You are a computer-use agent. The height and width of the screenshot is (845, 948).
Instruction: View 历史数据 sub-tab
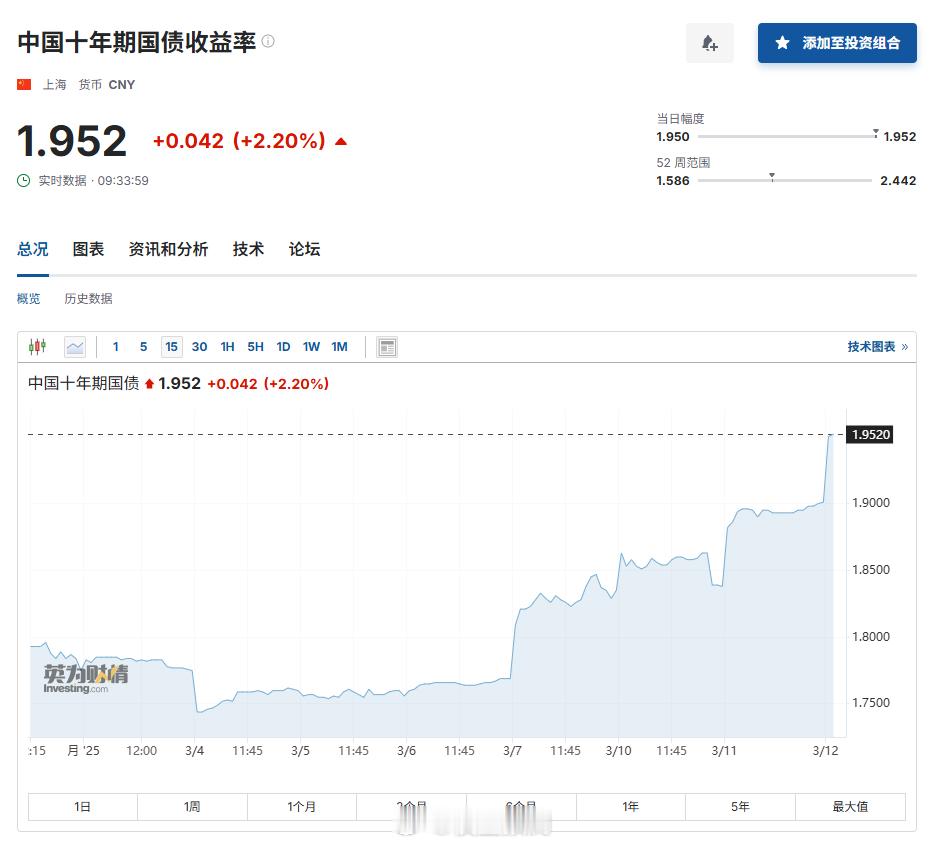88,299
